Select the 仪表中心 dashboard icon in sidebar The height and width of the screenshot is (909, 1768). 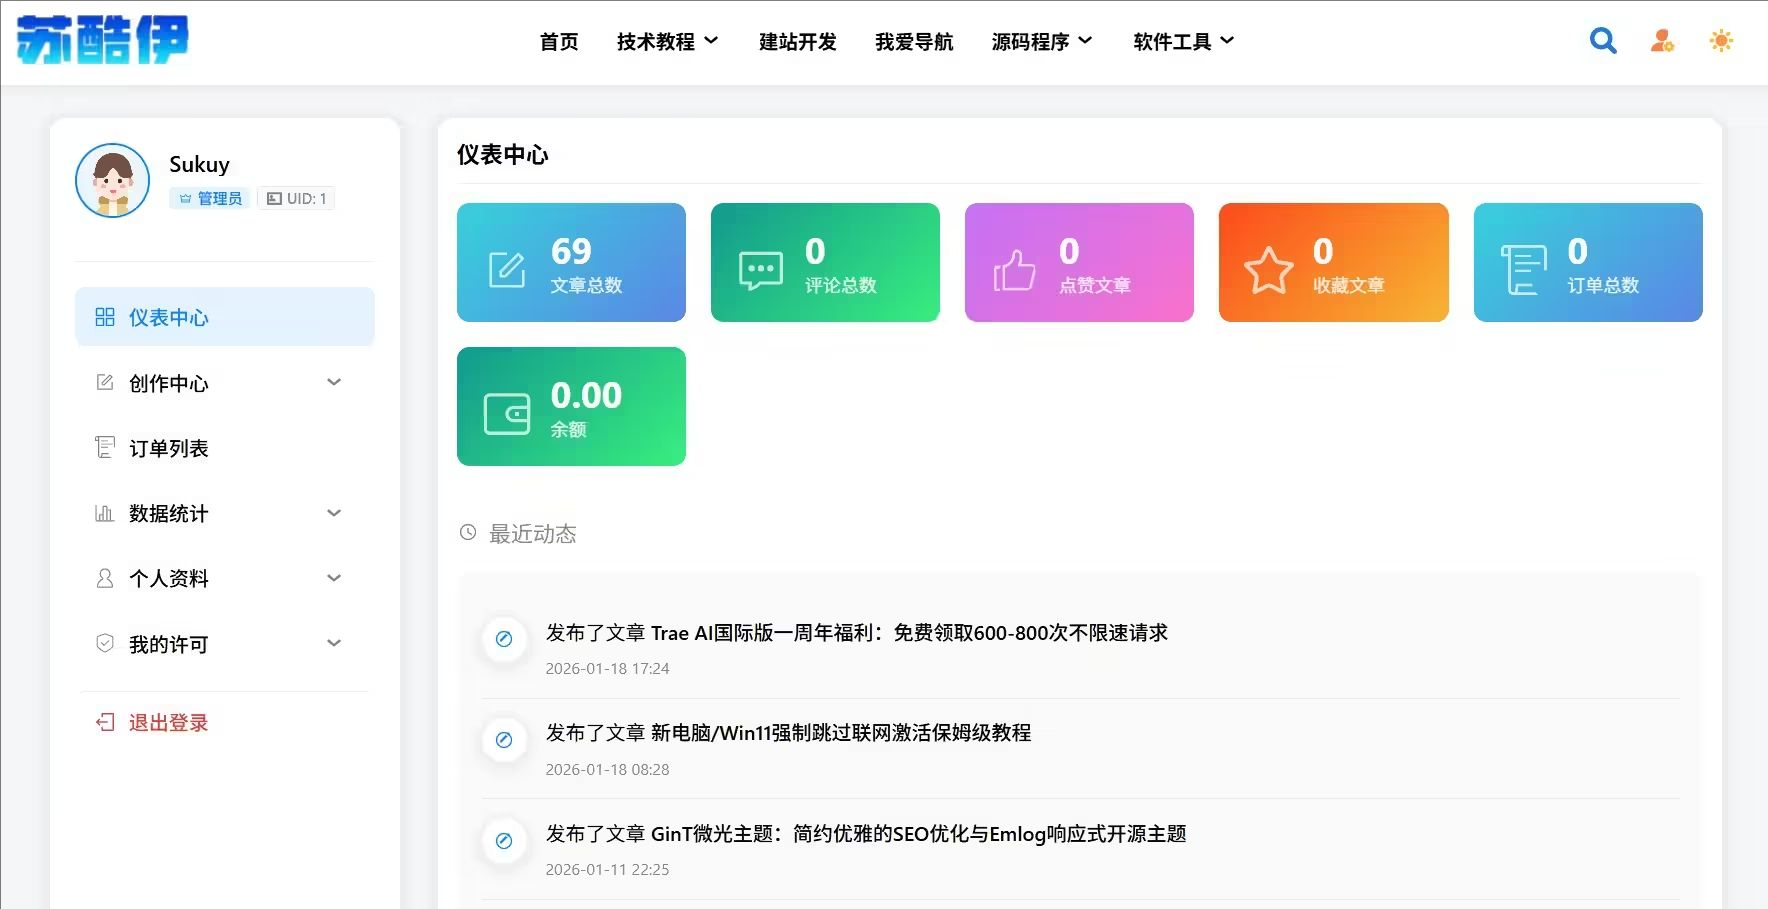104,317
